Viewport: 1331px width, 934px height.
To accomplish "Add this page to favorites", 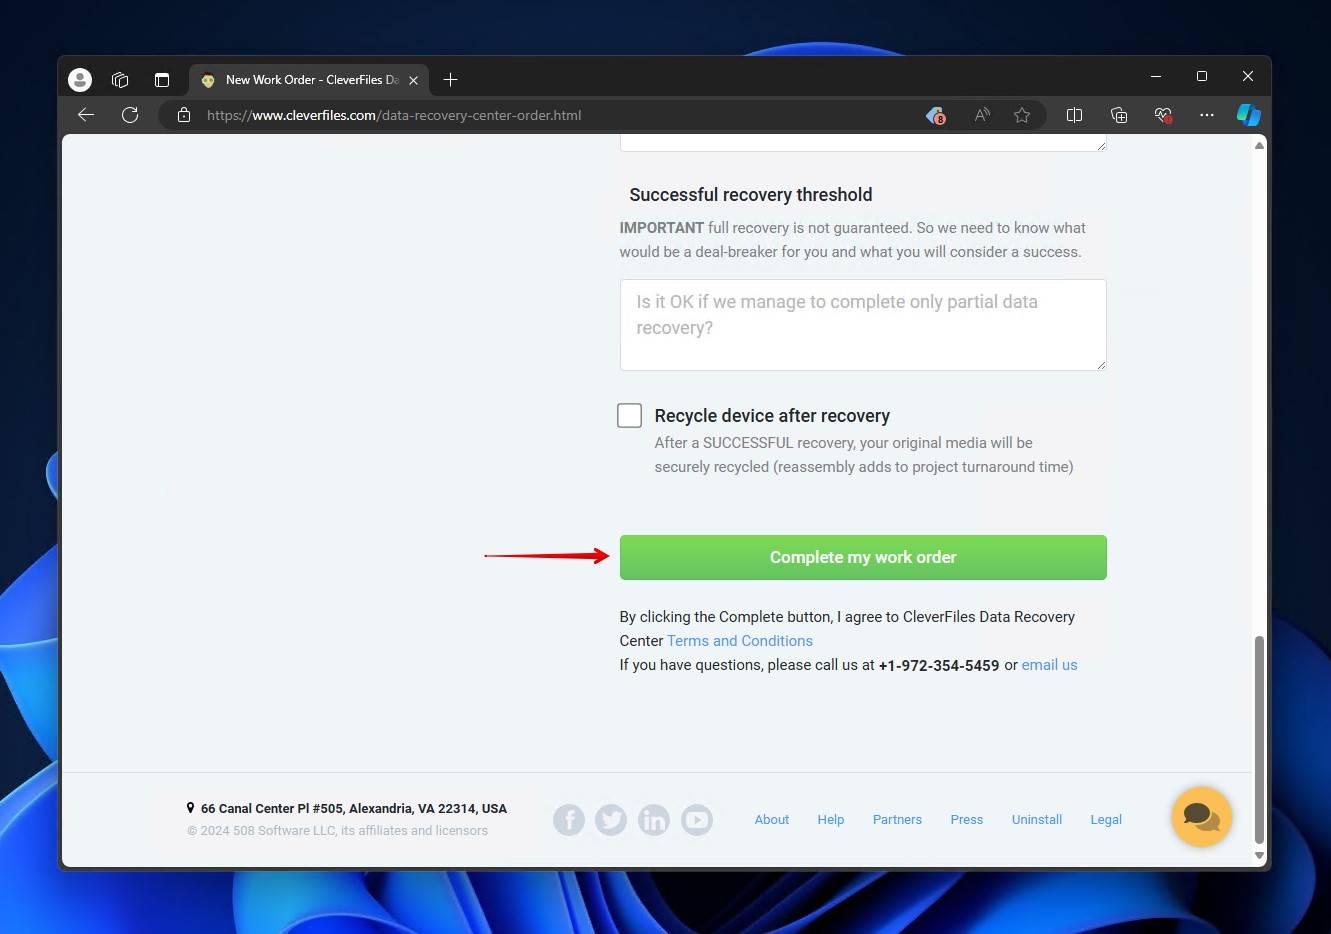I will [1021, 115].
